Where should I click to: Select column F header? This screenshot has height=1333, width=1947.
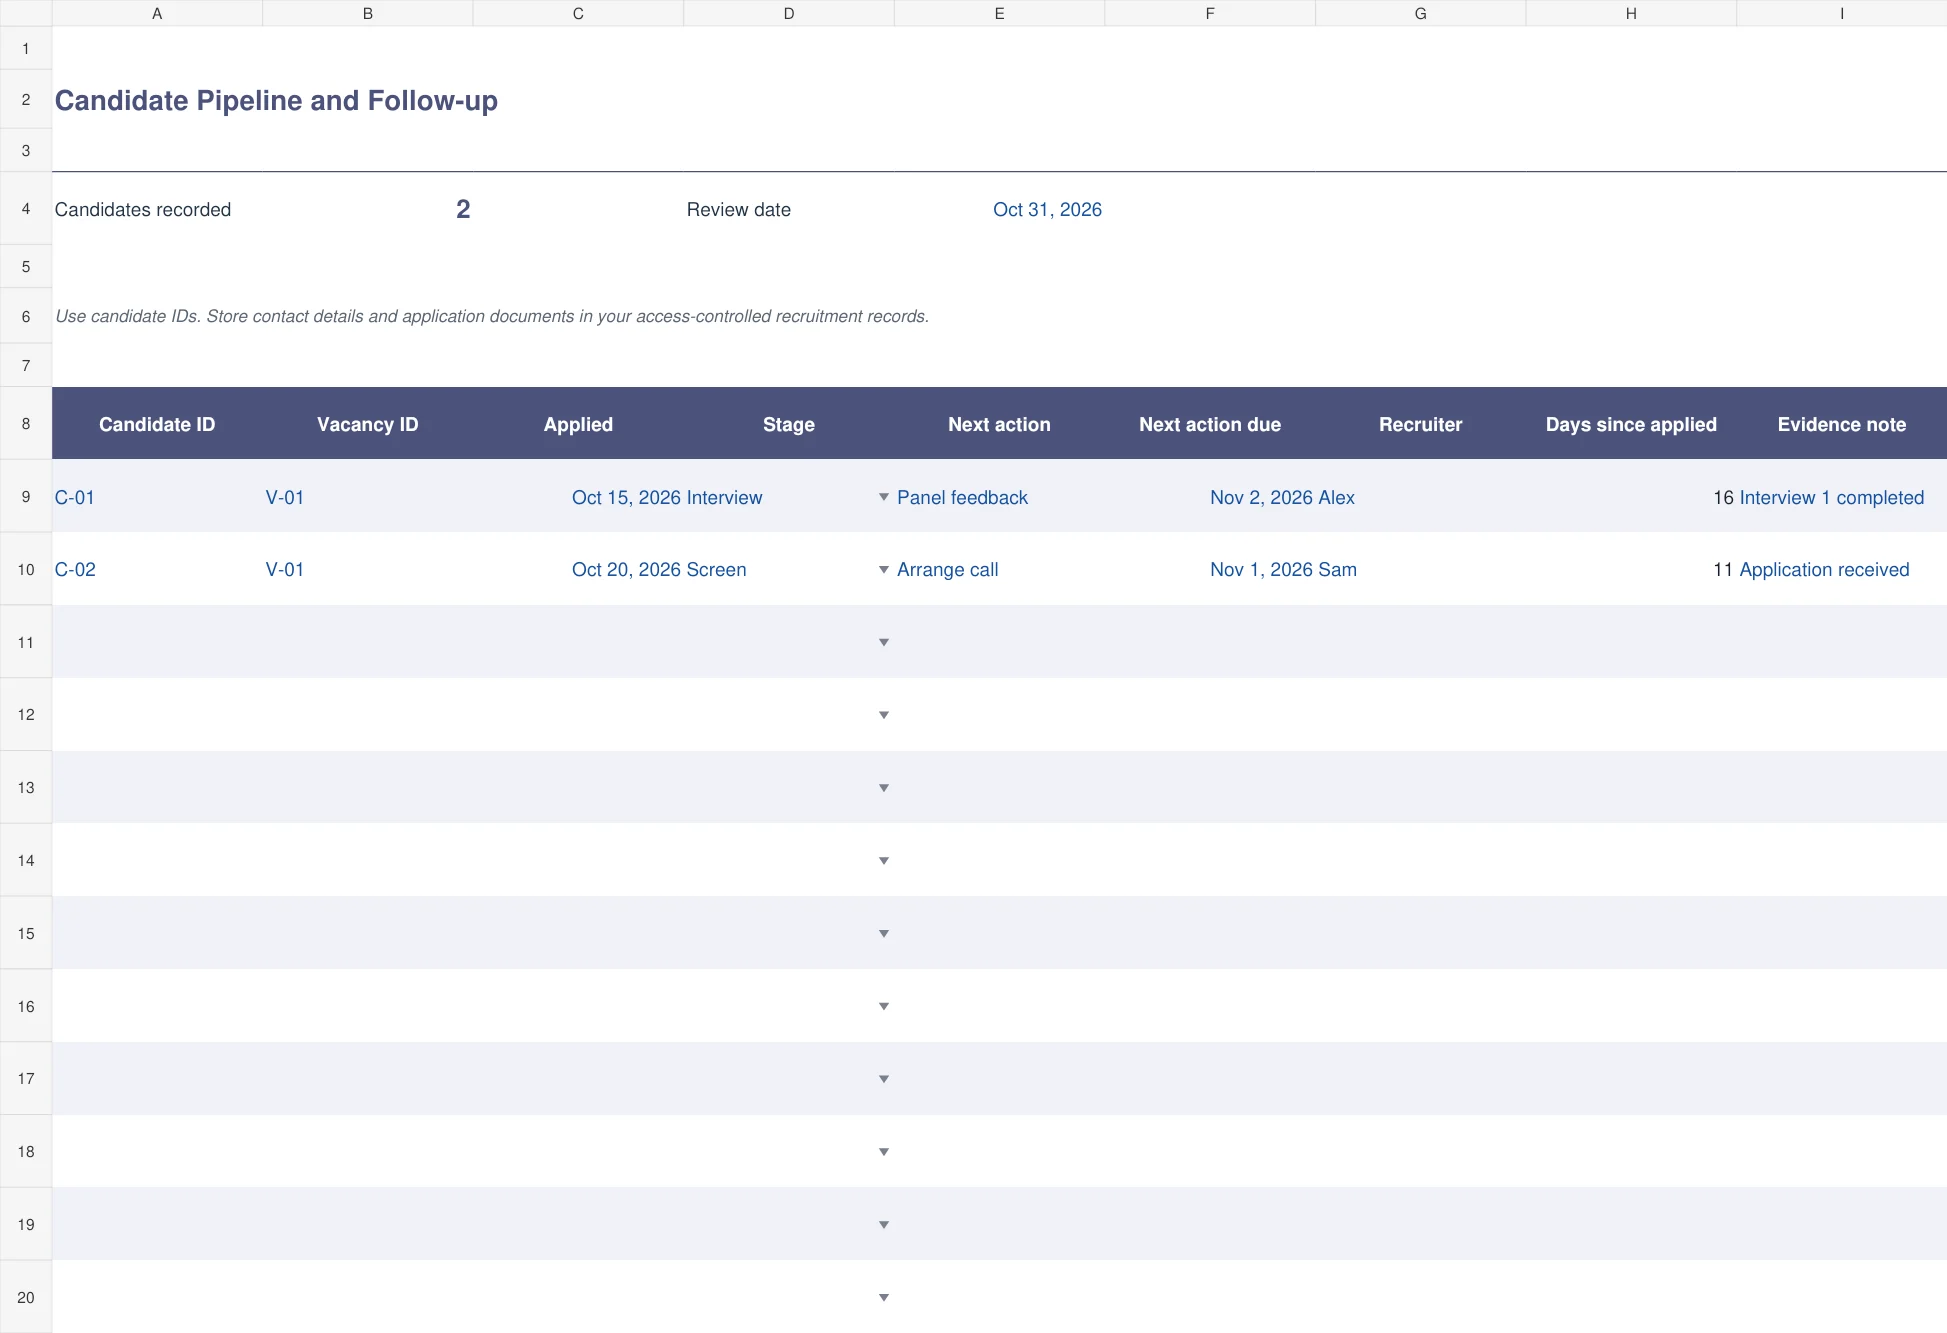coord(1210,13)
